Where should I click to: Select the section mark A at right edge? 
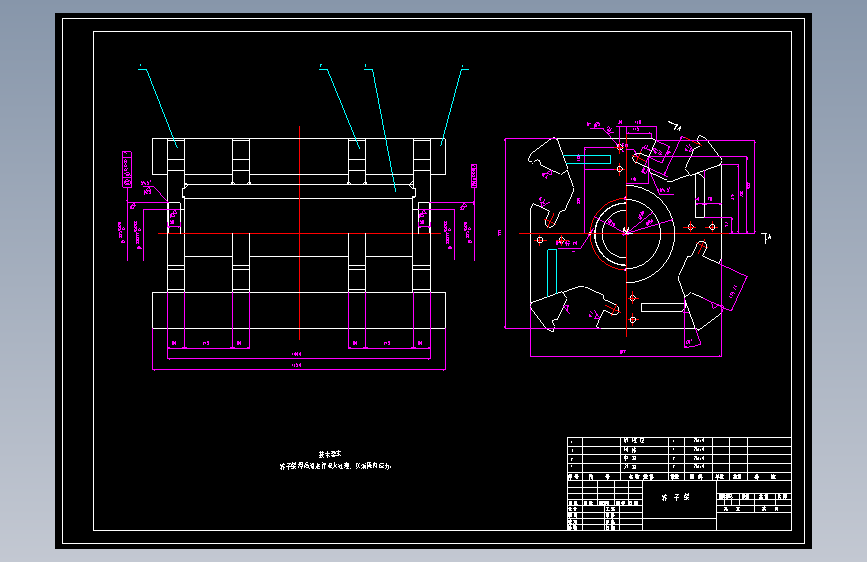[x=766, y=238]
